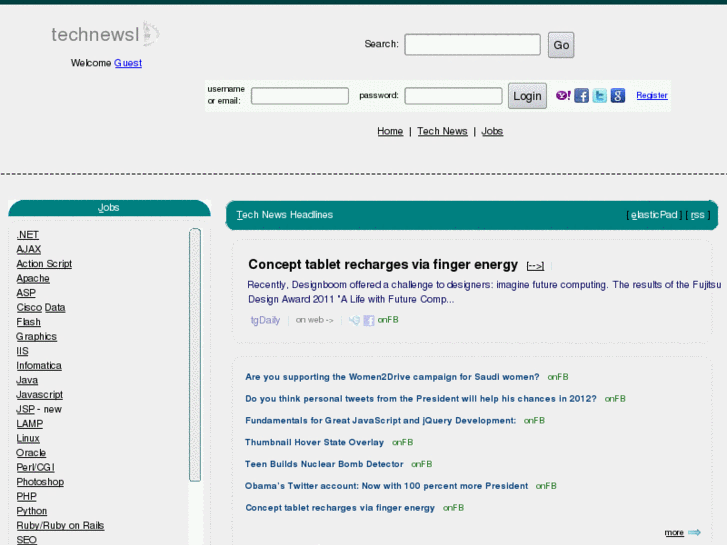Image resolution: width=727 pixels, height=545 pixels.
Task: Open the tgDaily source link
Action: [x=265, y=320]
